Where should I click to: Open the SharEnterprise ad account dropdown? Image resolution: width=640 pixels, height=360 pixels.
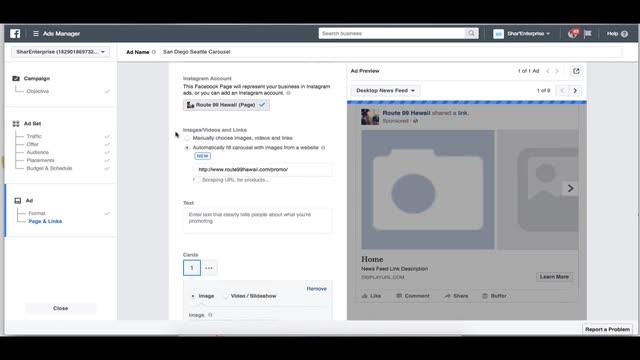tap(60, 52)
